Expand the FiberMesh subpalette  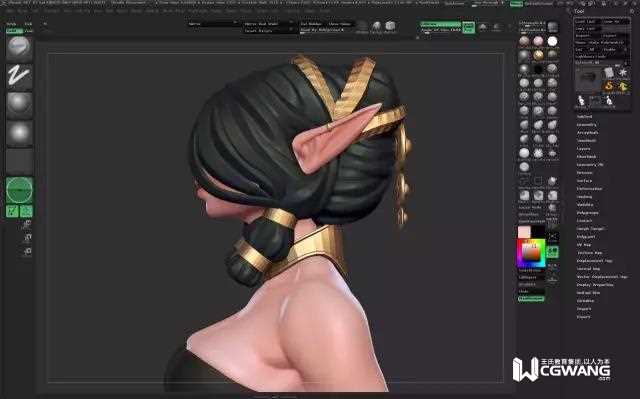(x=587, y=157)
